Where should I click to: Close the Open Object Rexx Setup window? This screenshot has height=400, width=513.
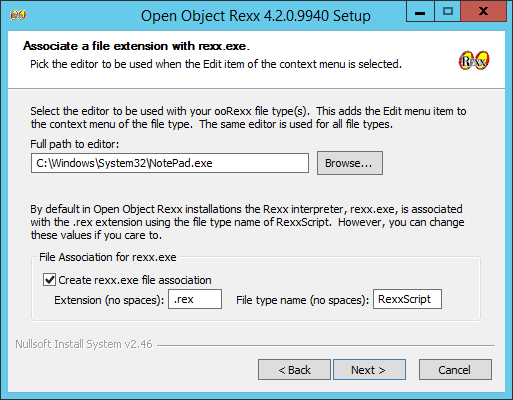[483, 12]
